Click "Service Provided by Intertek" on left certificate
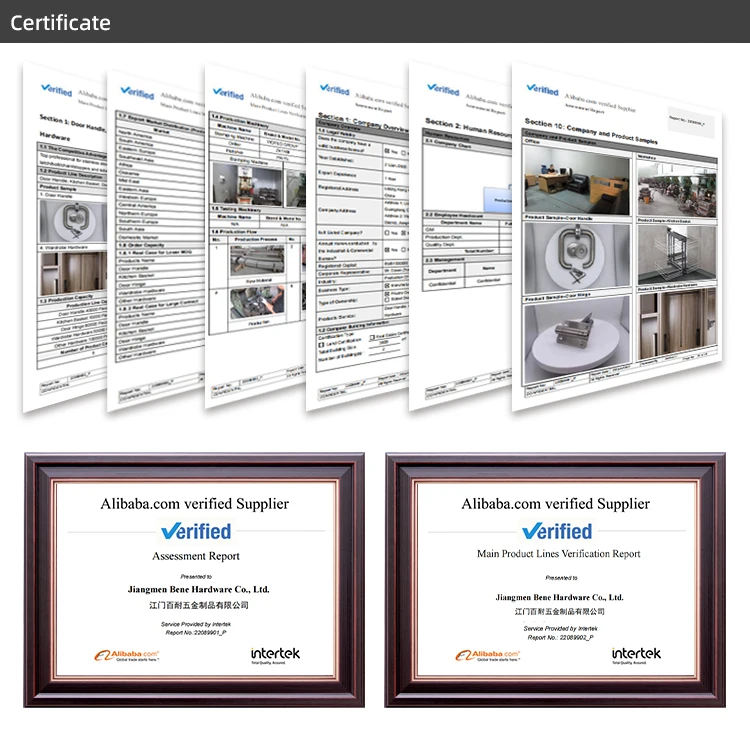This screenshot has width=750, height=738. (196, 624)
